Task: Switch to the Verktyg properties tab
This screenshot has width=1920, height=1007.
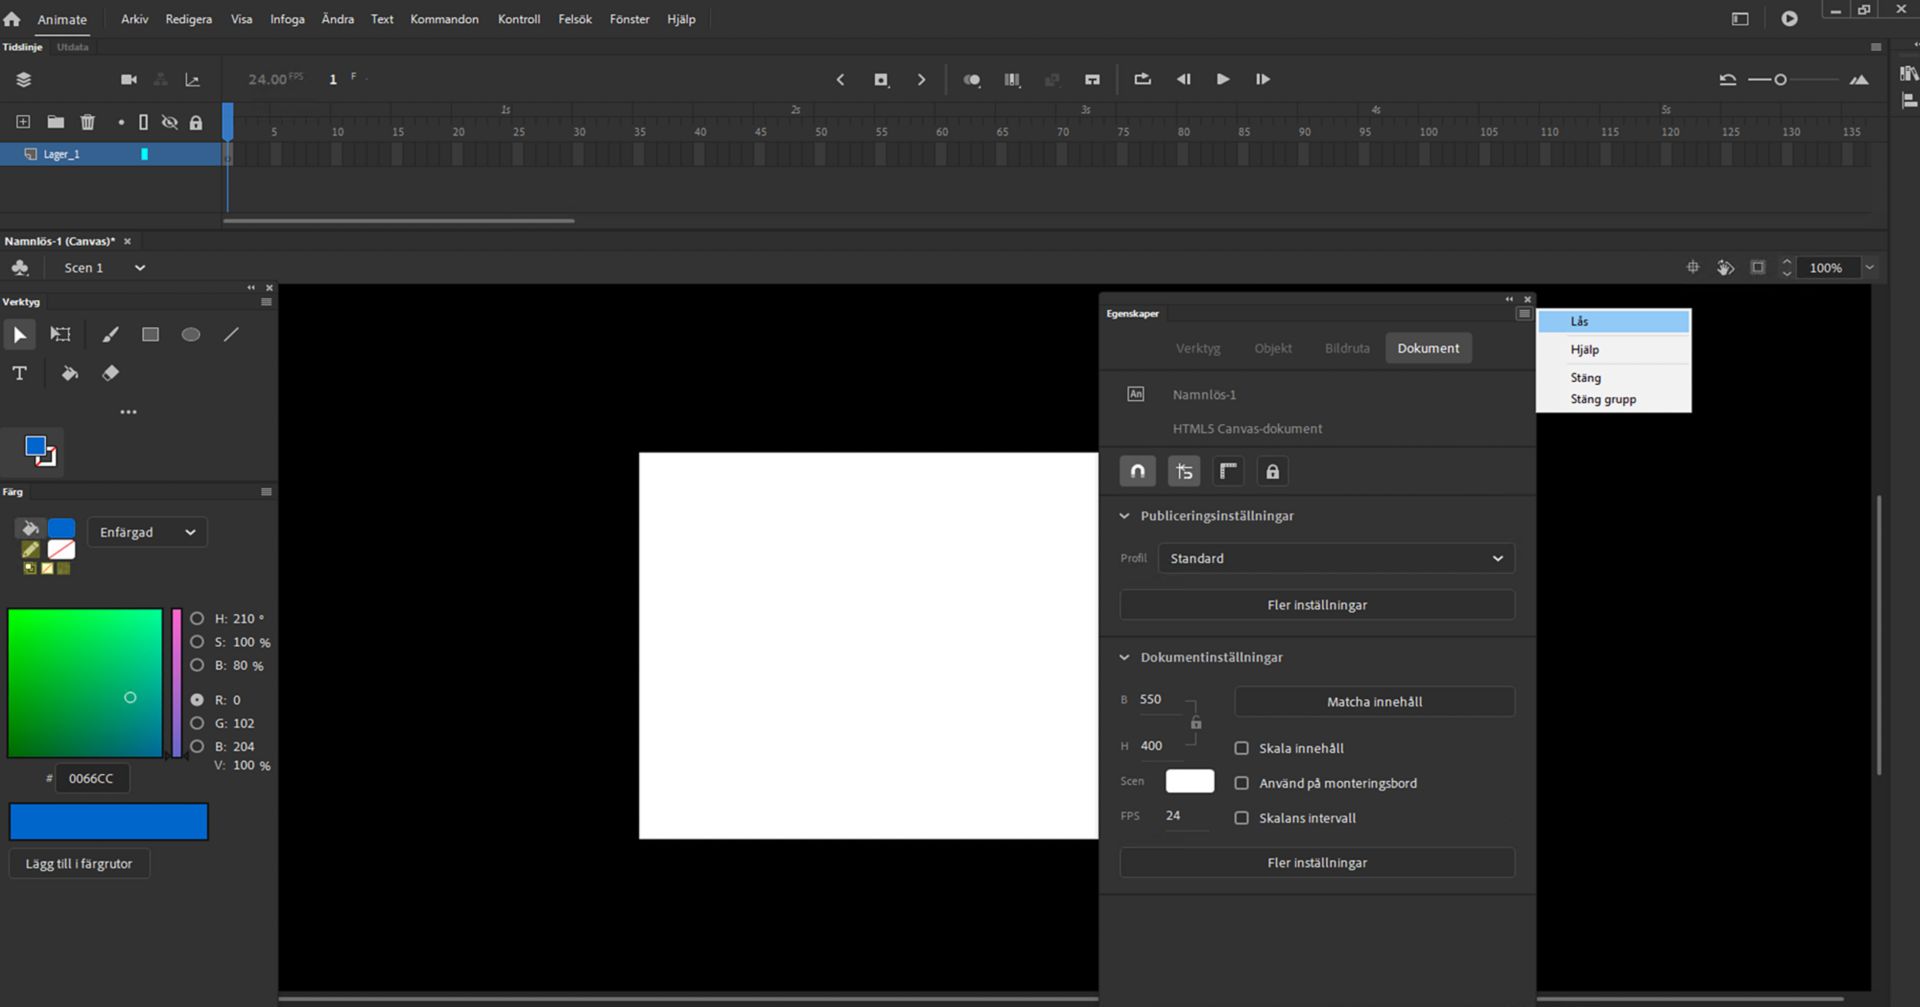Action: [1197, 348]
